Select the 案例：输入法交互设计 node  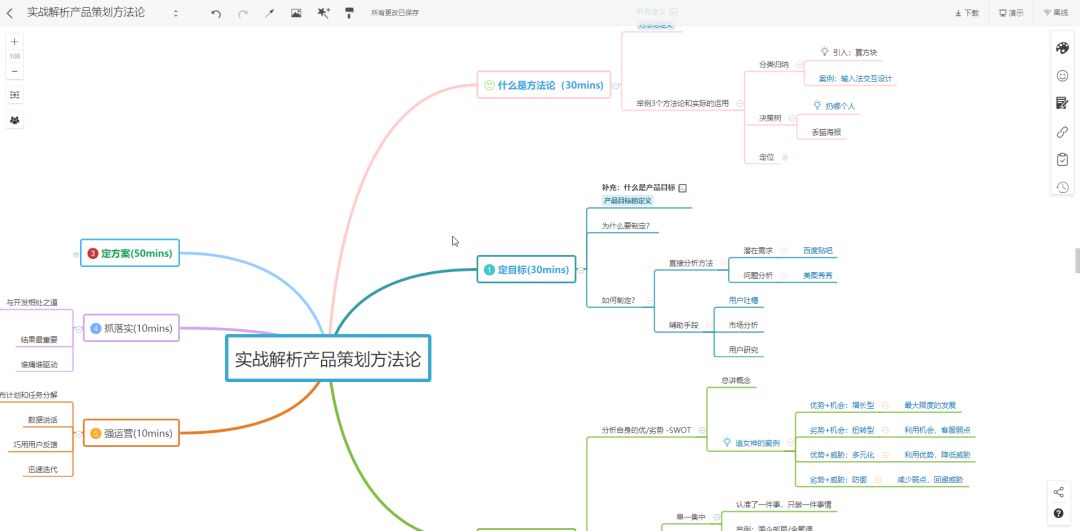tap(855, 79)
